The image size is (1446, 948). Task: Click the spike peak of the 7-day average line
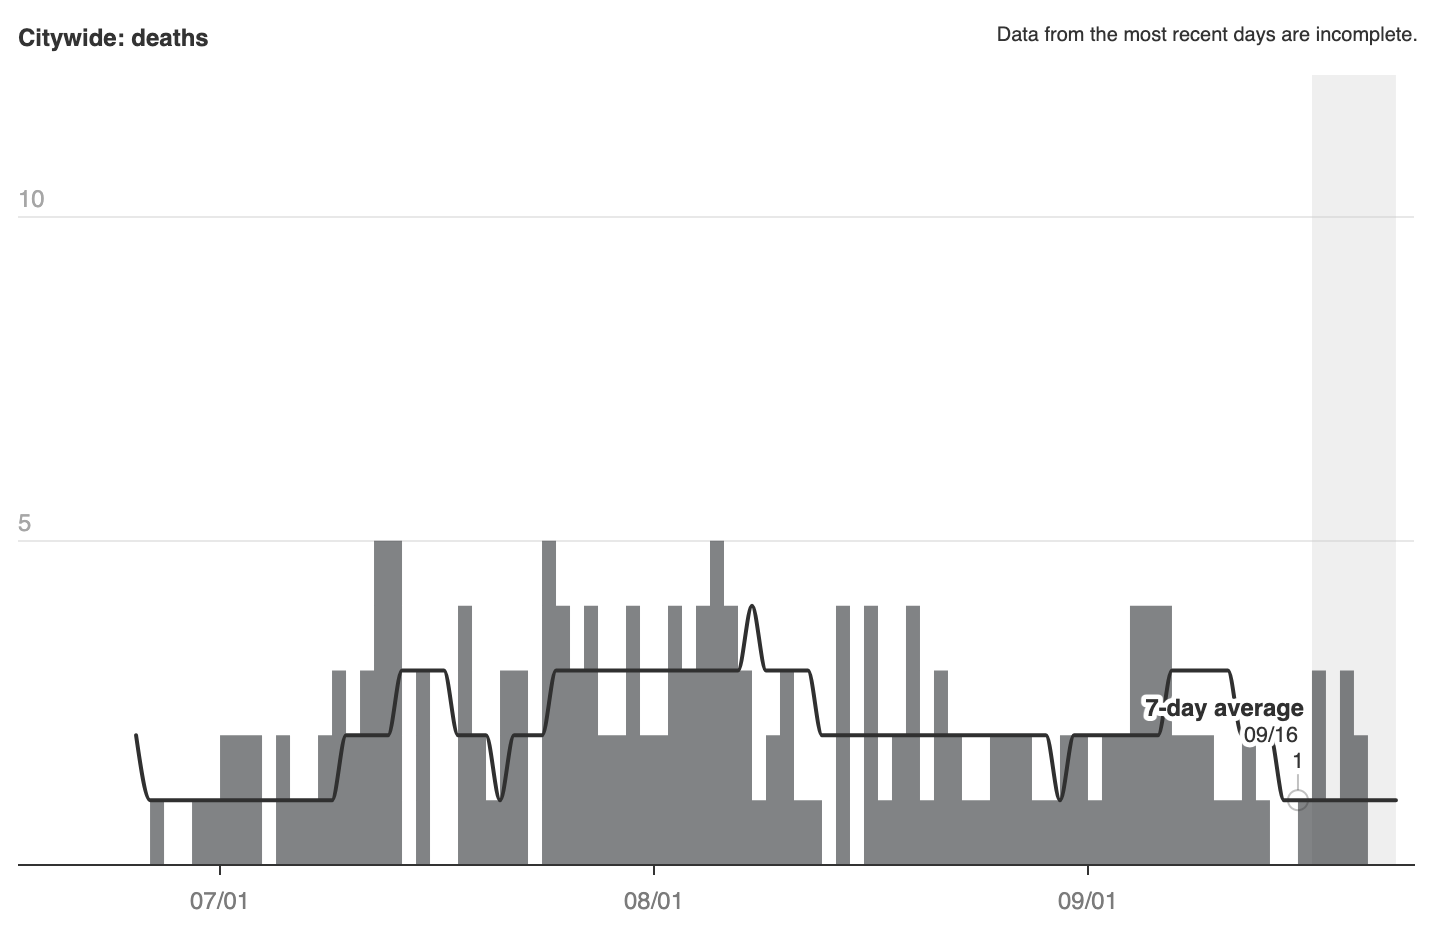[752, 607]
